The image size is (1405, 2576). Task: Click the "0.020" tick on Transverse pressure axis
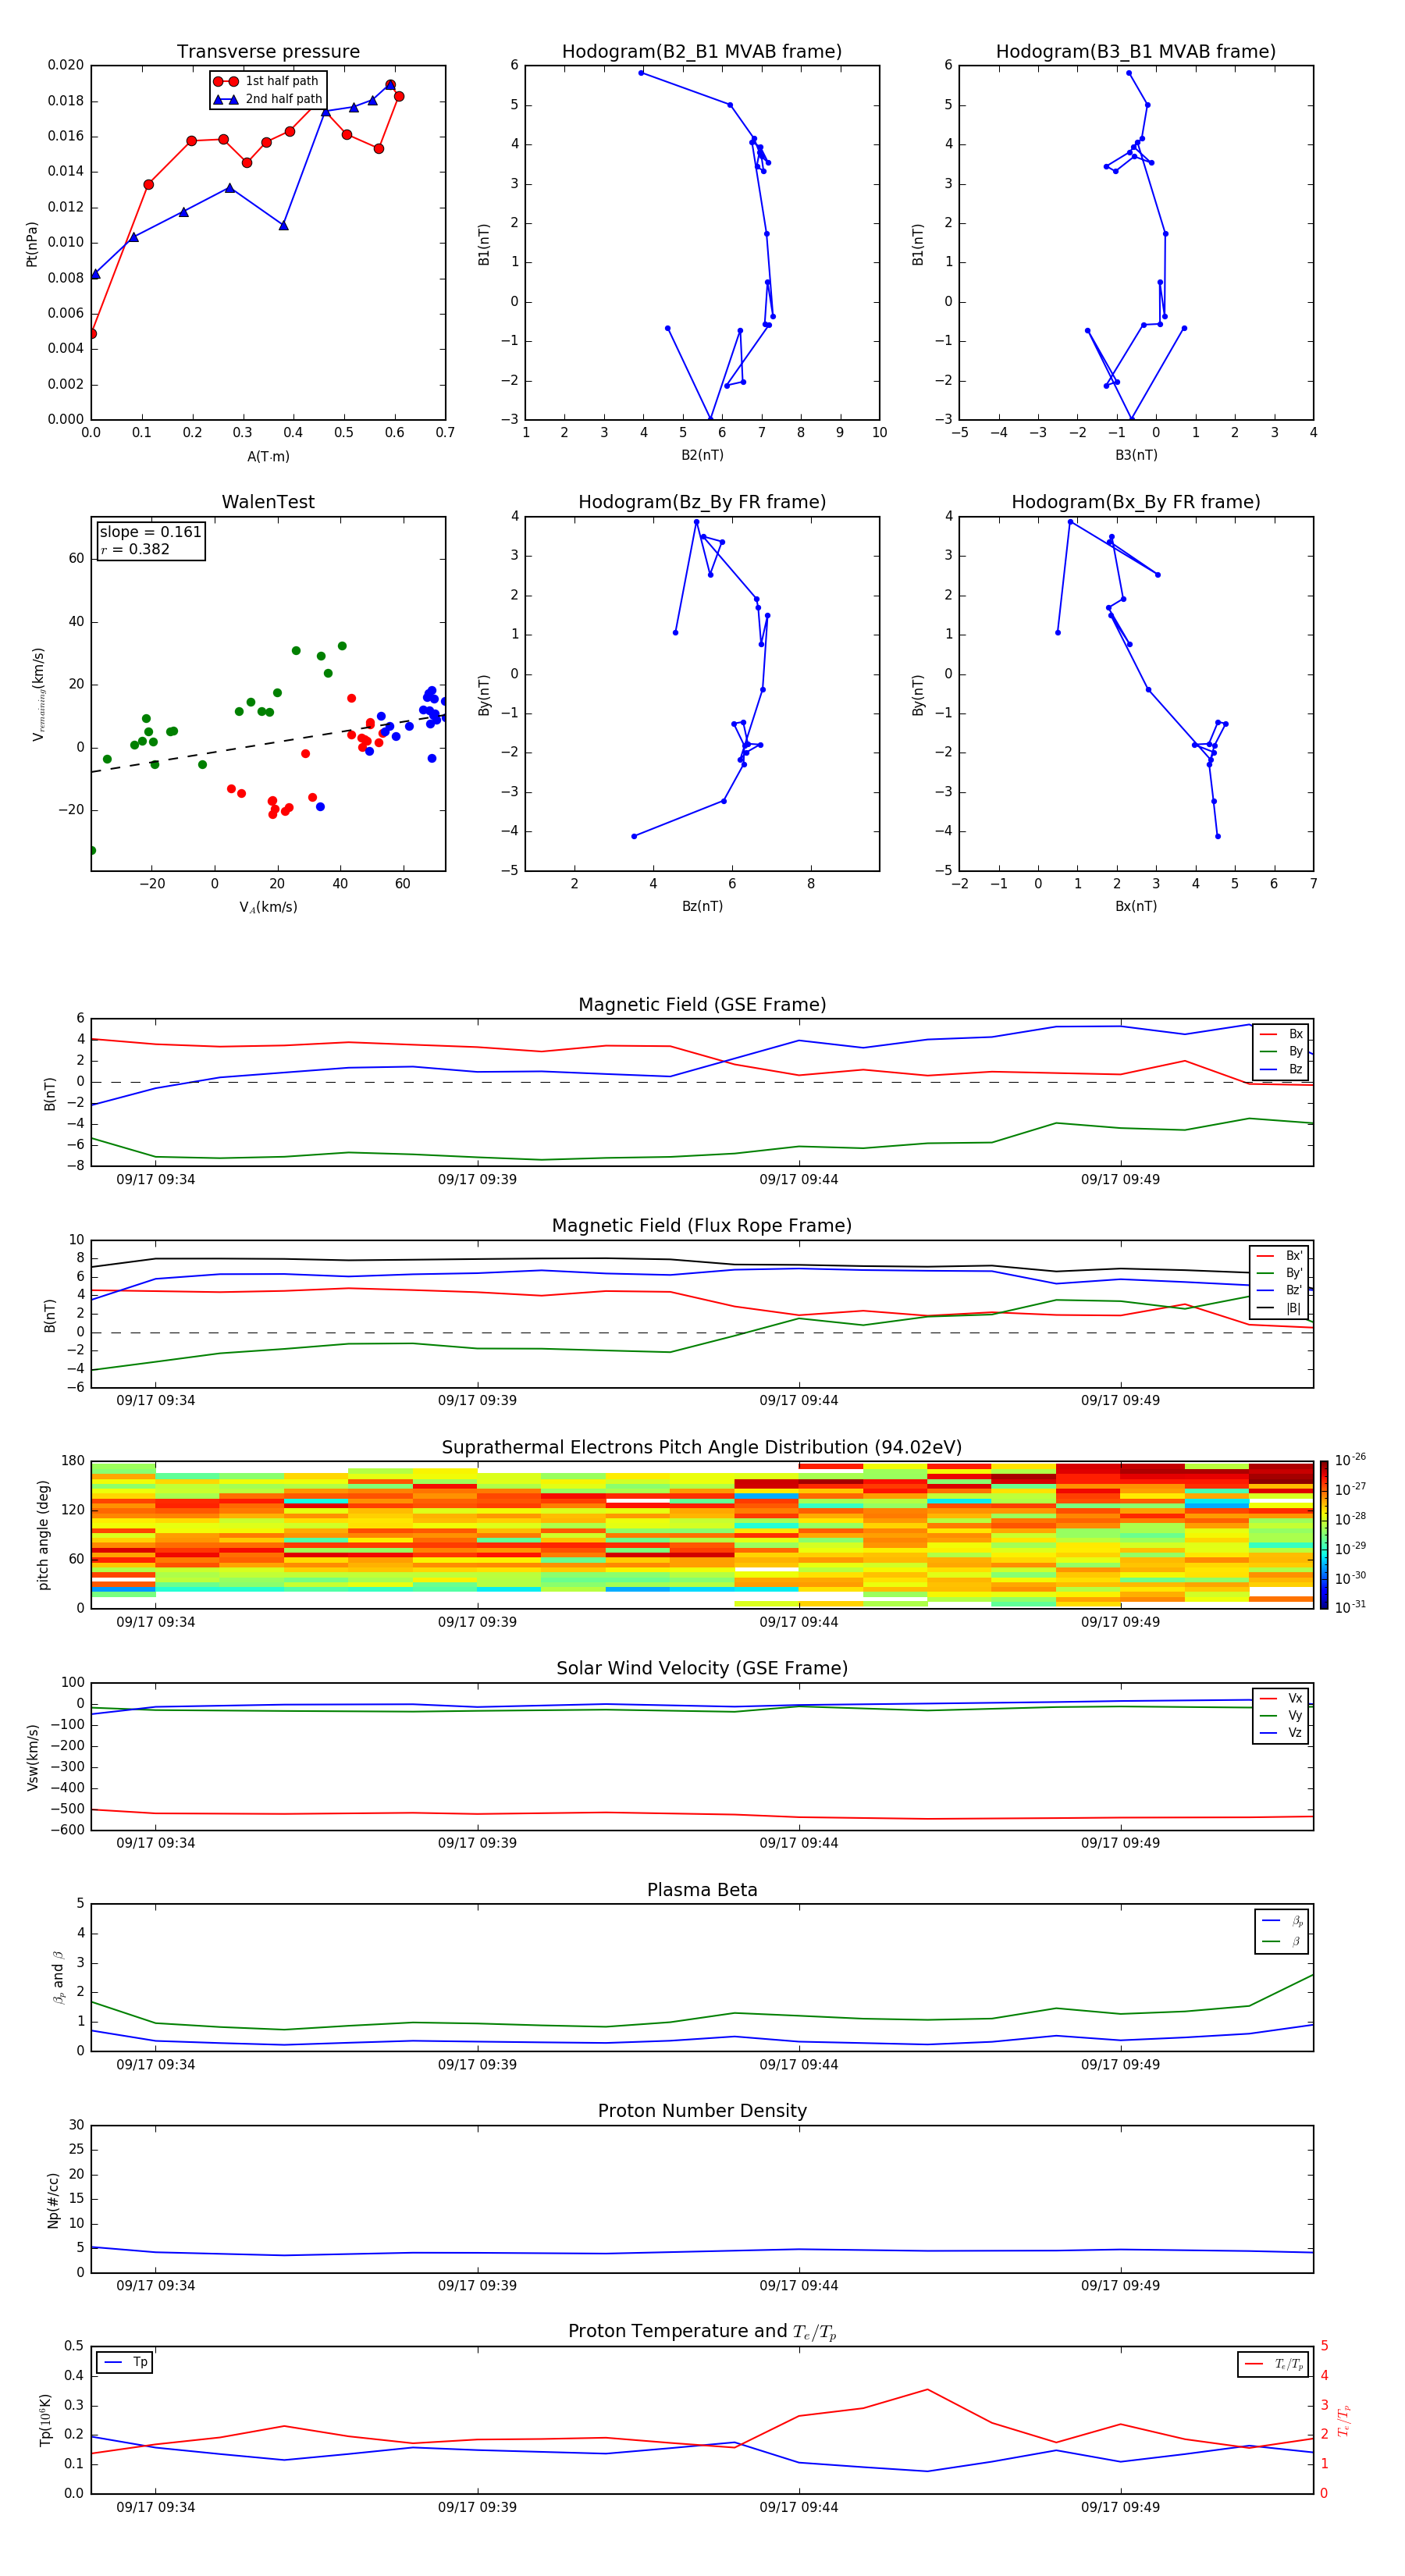coord(66,65)
